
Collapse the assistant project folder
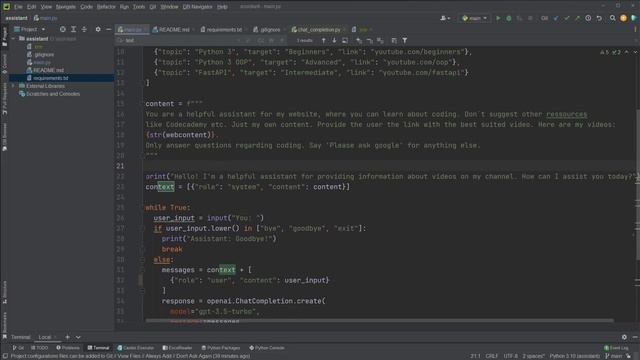click(x=13, y=39)
